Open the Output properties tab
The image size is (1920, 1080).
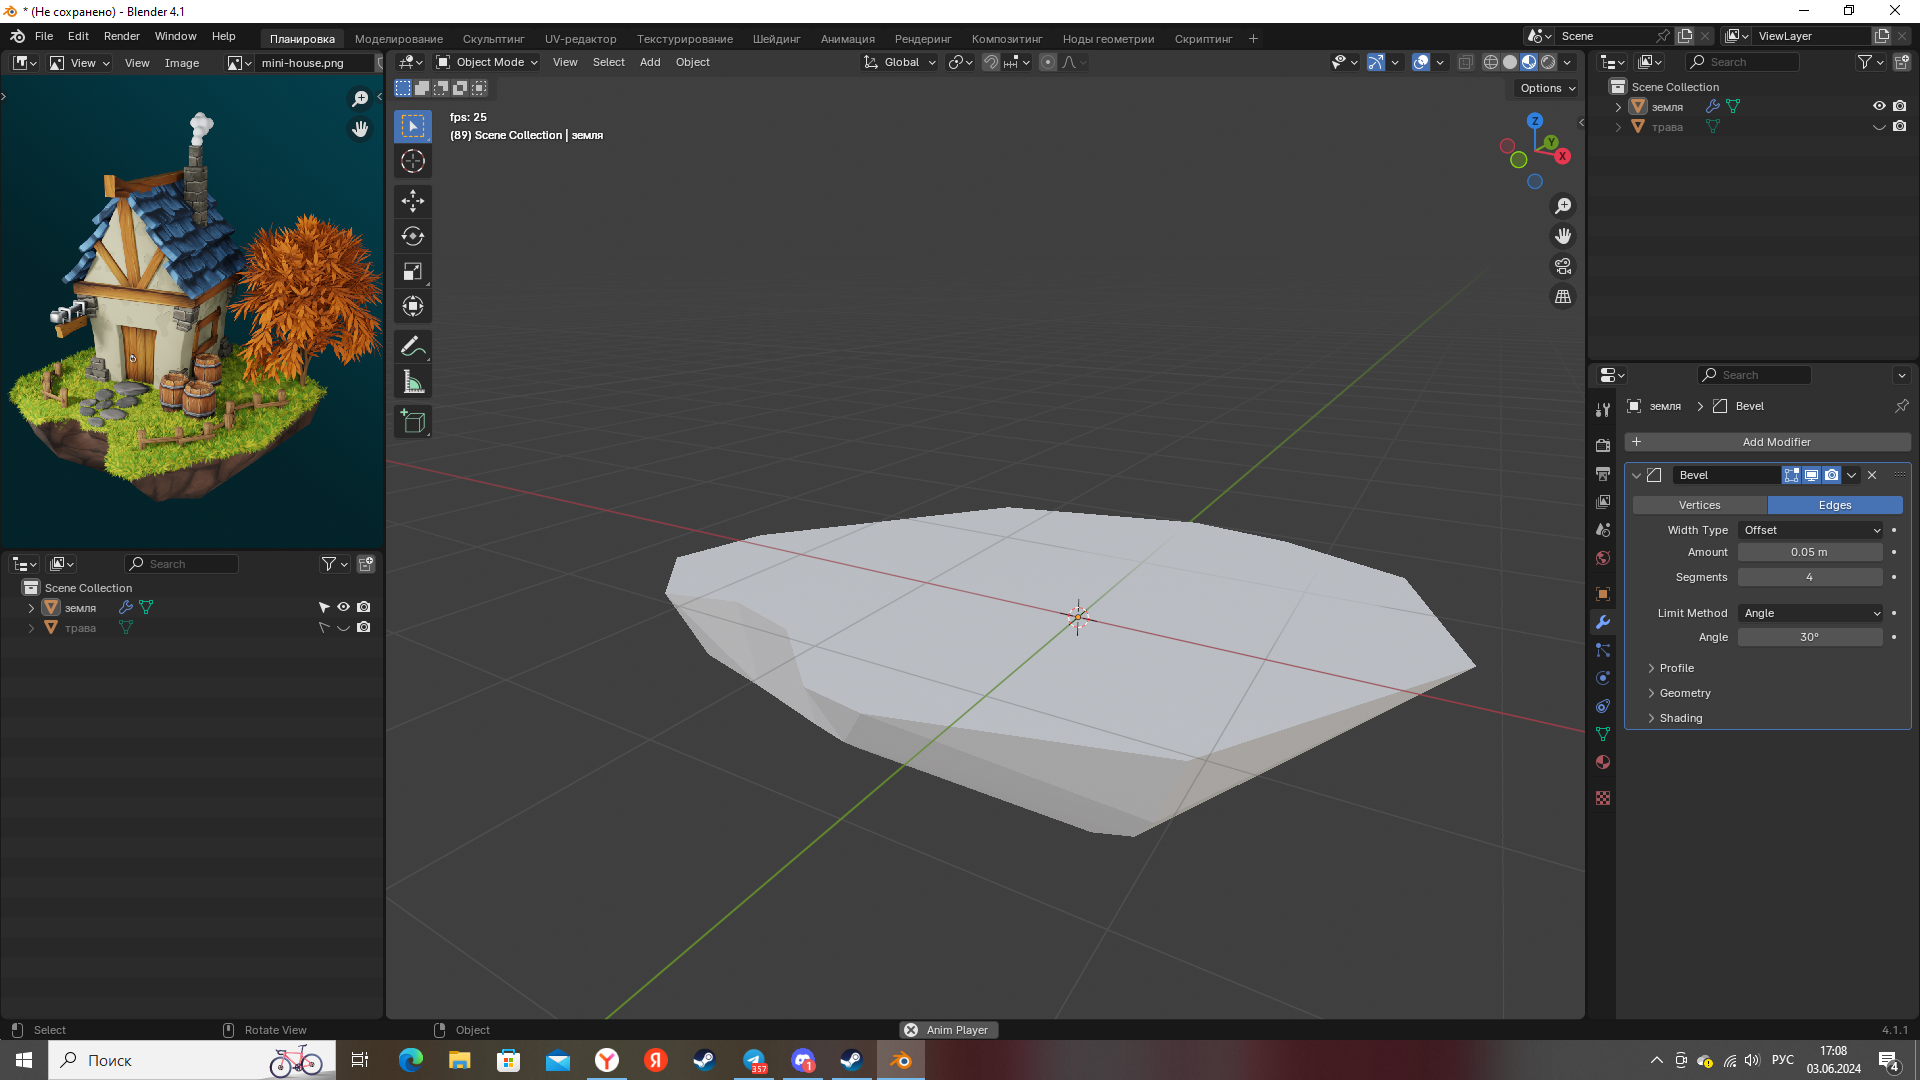pyautogui.click(x=1603, y=473)
